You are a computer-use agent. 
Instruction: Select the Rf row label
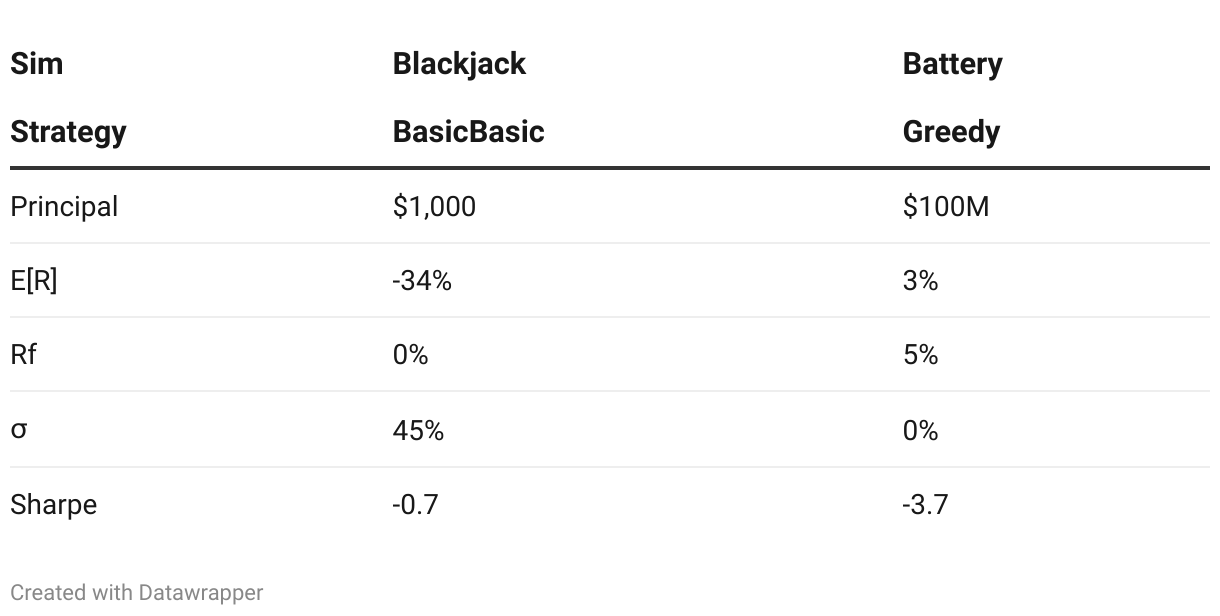click(x=23, y=355)
